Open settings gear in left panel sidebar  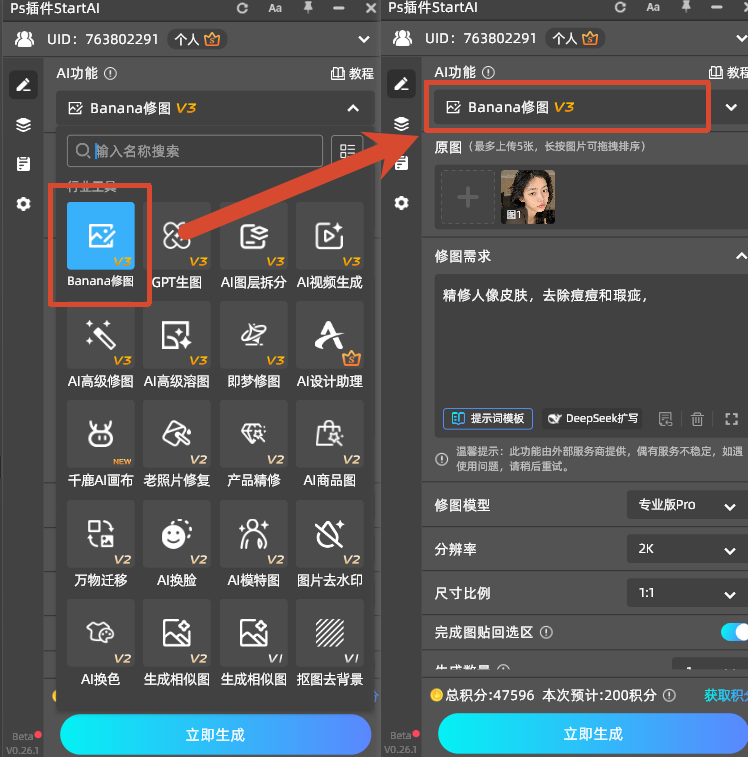point(23,204)
